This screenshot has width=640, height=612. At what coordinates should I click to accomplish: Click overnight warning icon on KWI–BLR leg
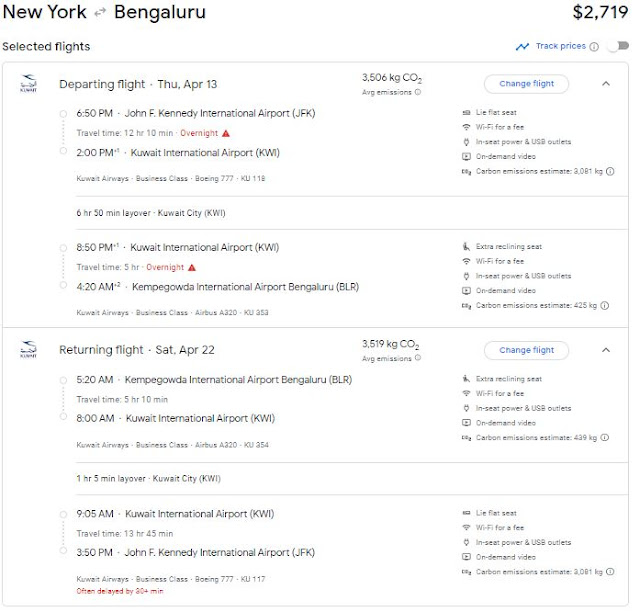(192, 268)
